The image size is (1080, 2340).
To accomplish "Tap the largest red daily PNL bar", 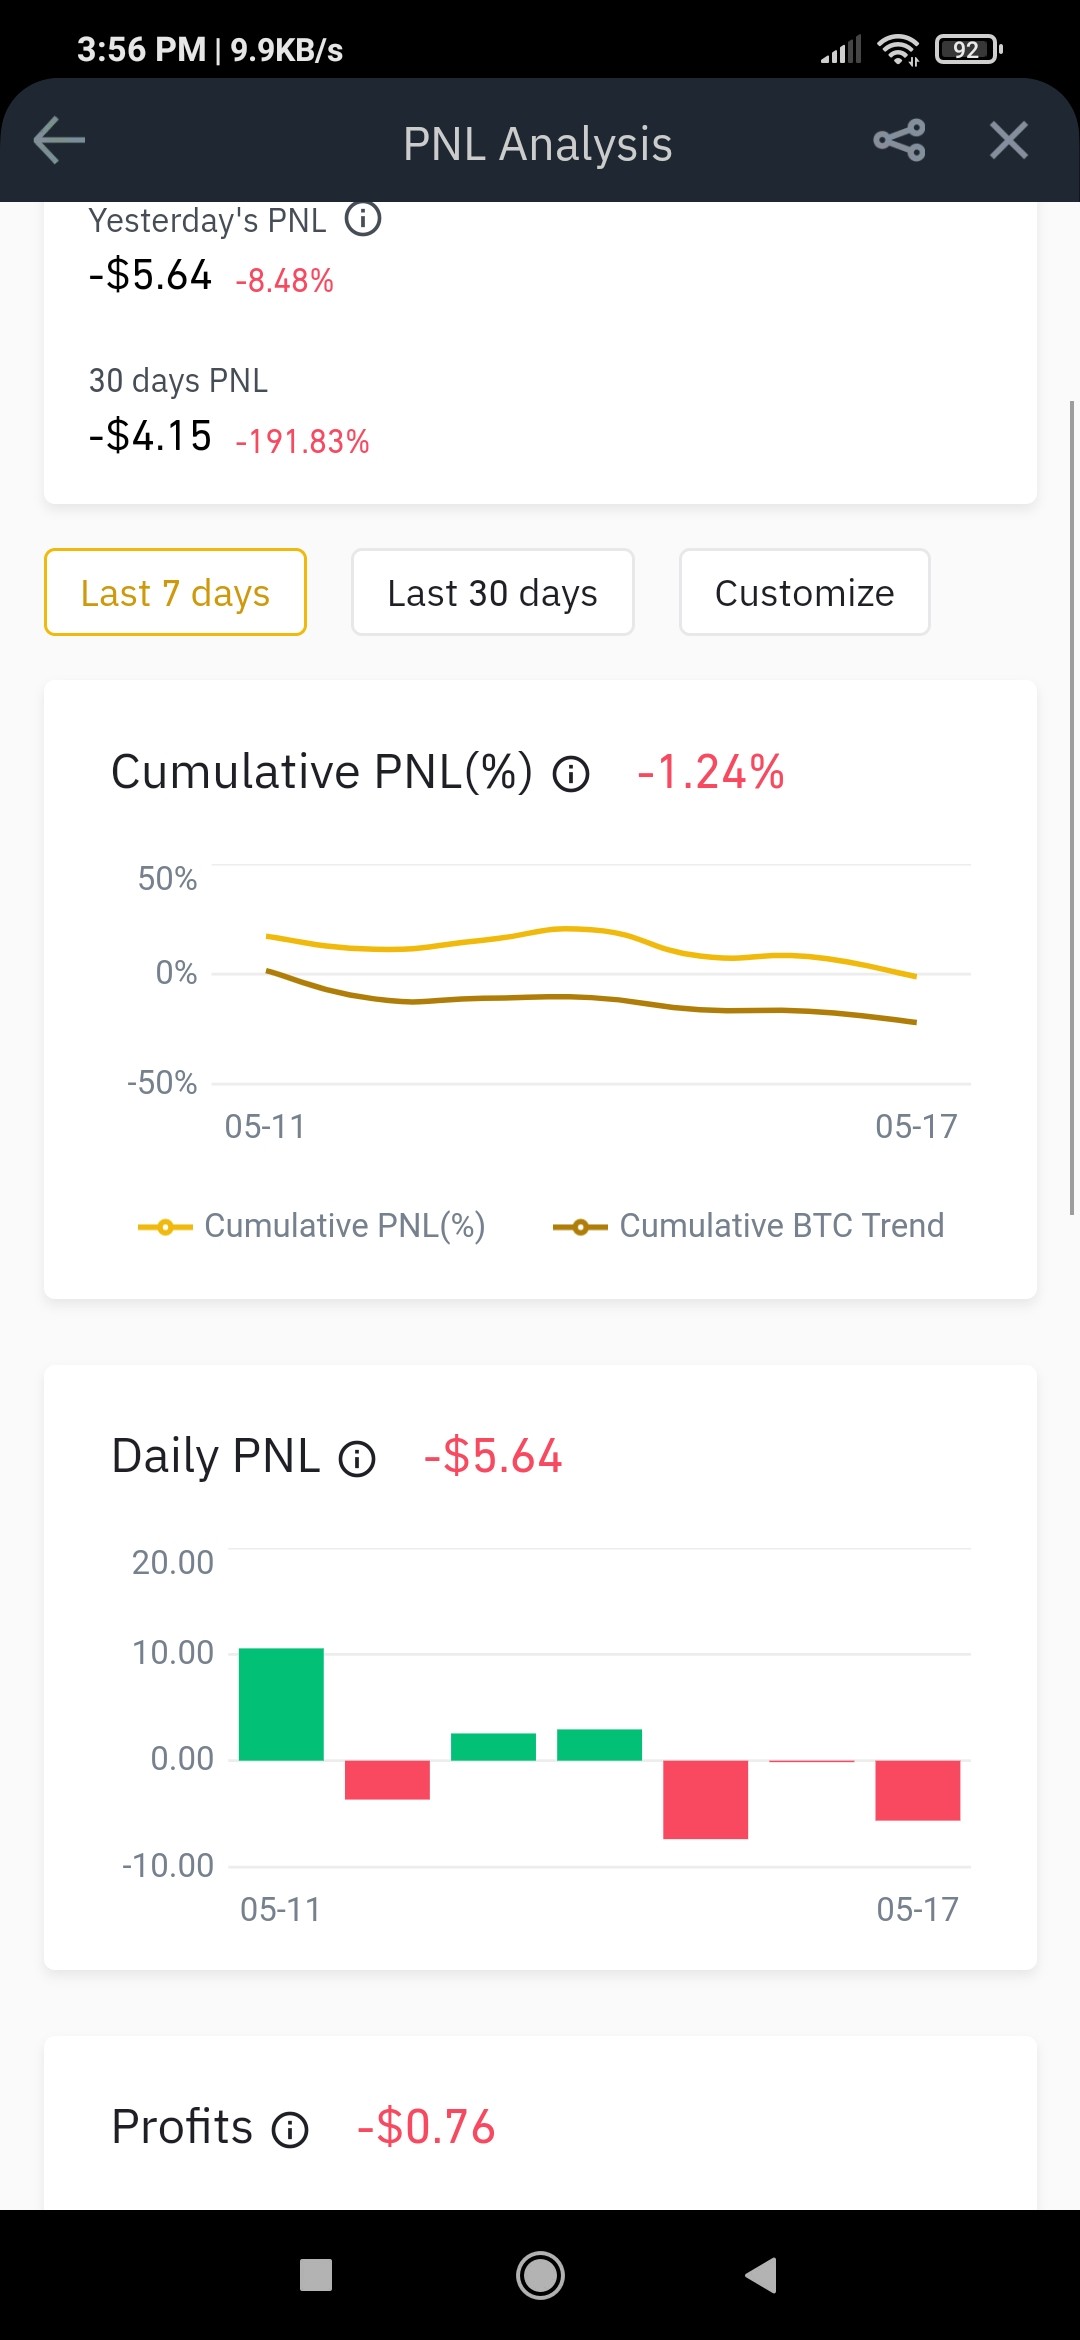I will coord(705,1799).
